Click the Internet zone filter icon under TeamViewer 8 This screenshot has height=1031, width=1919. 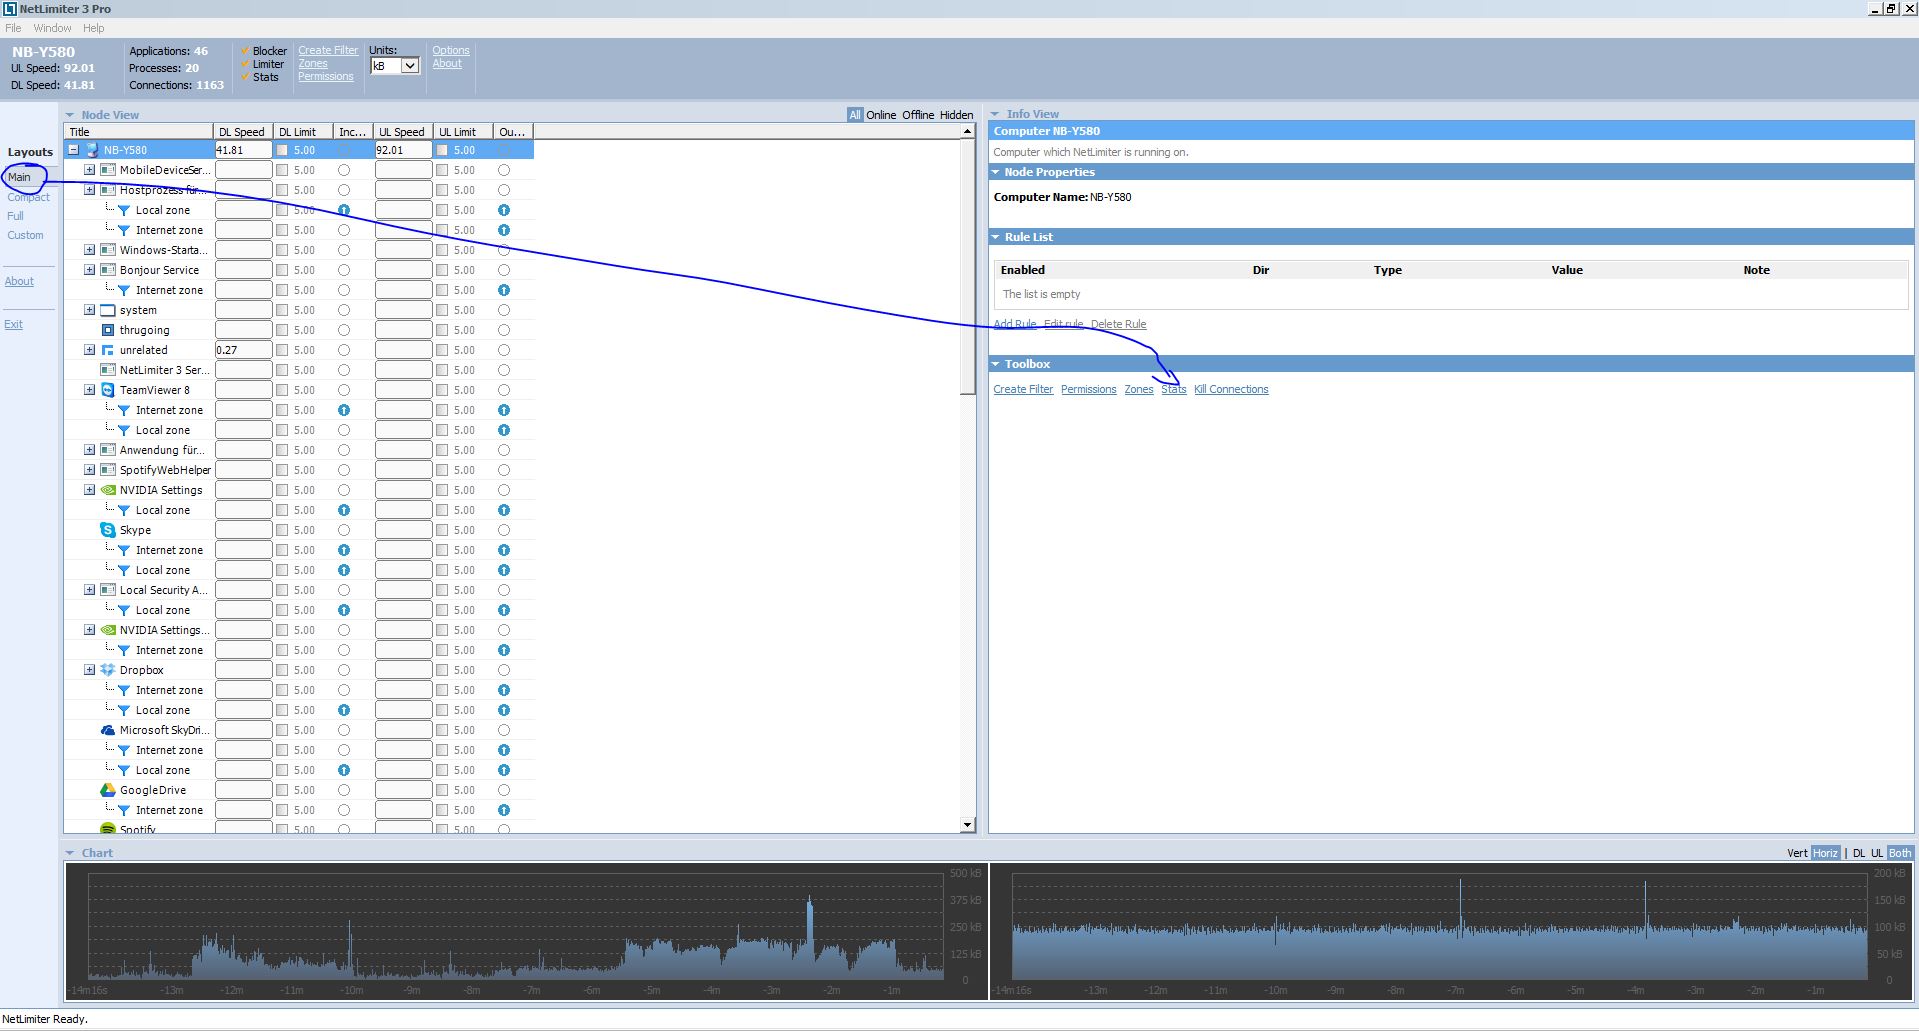coord(124,410)
